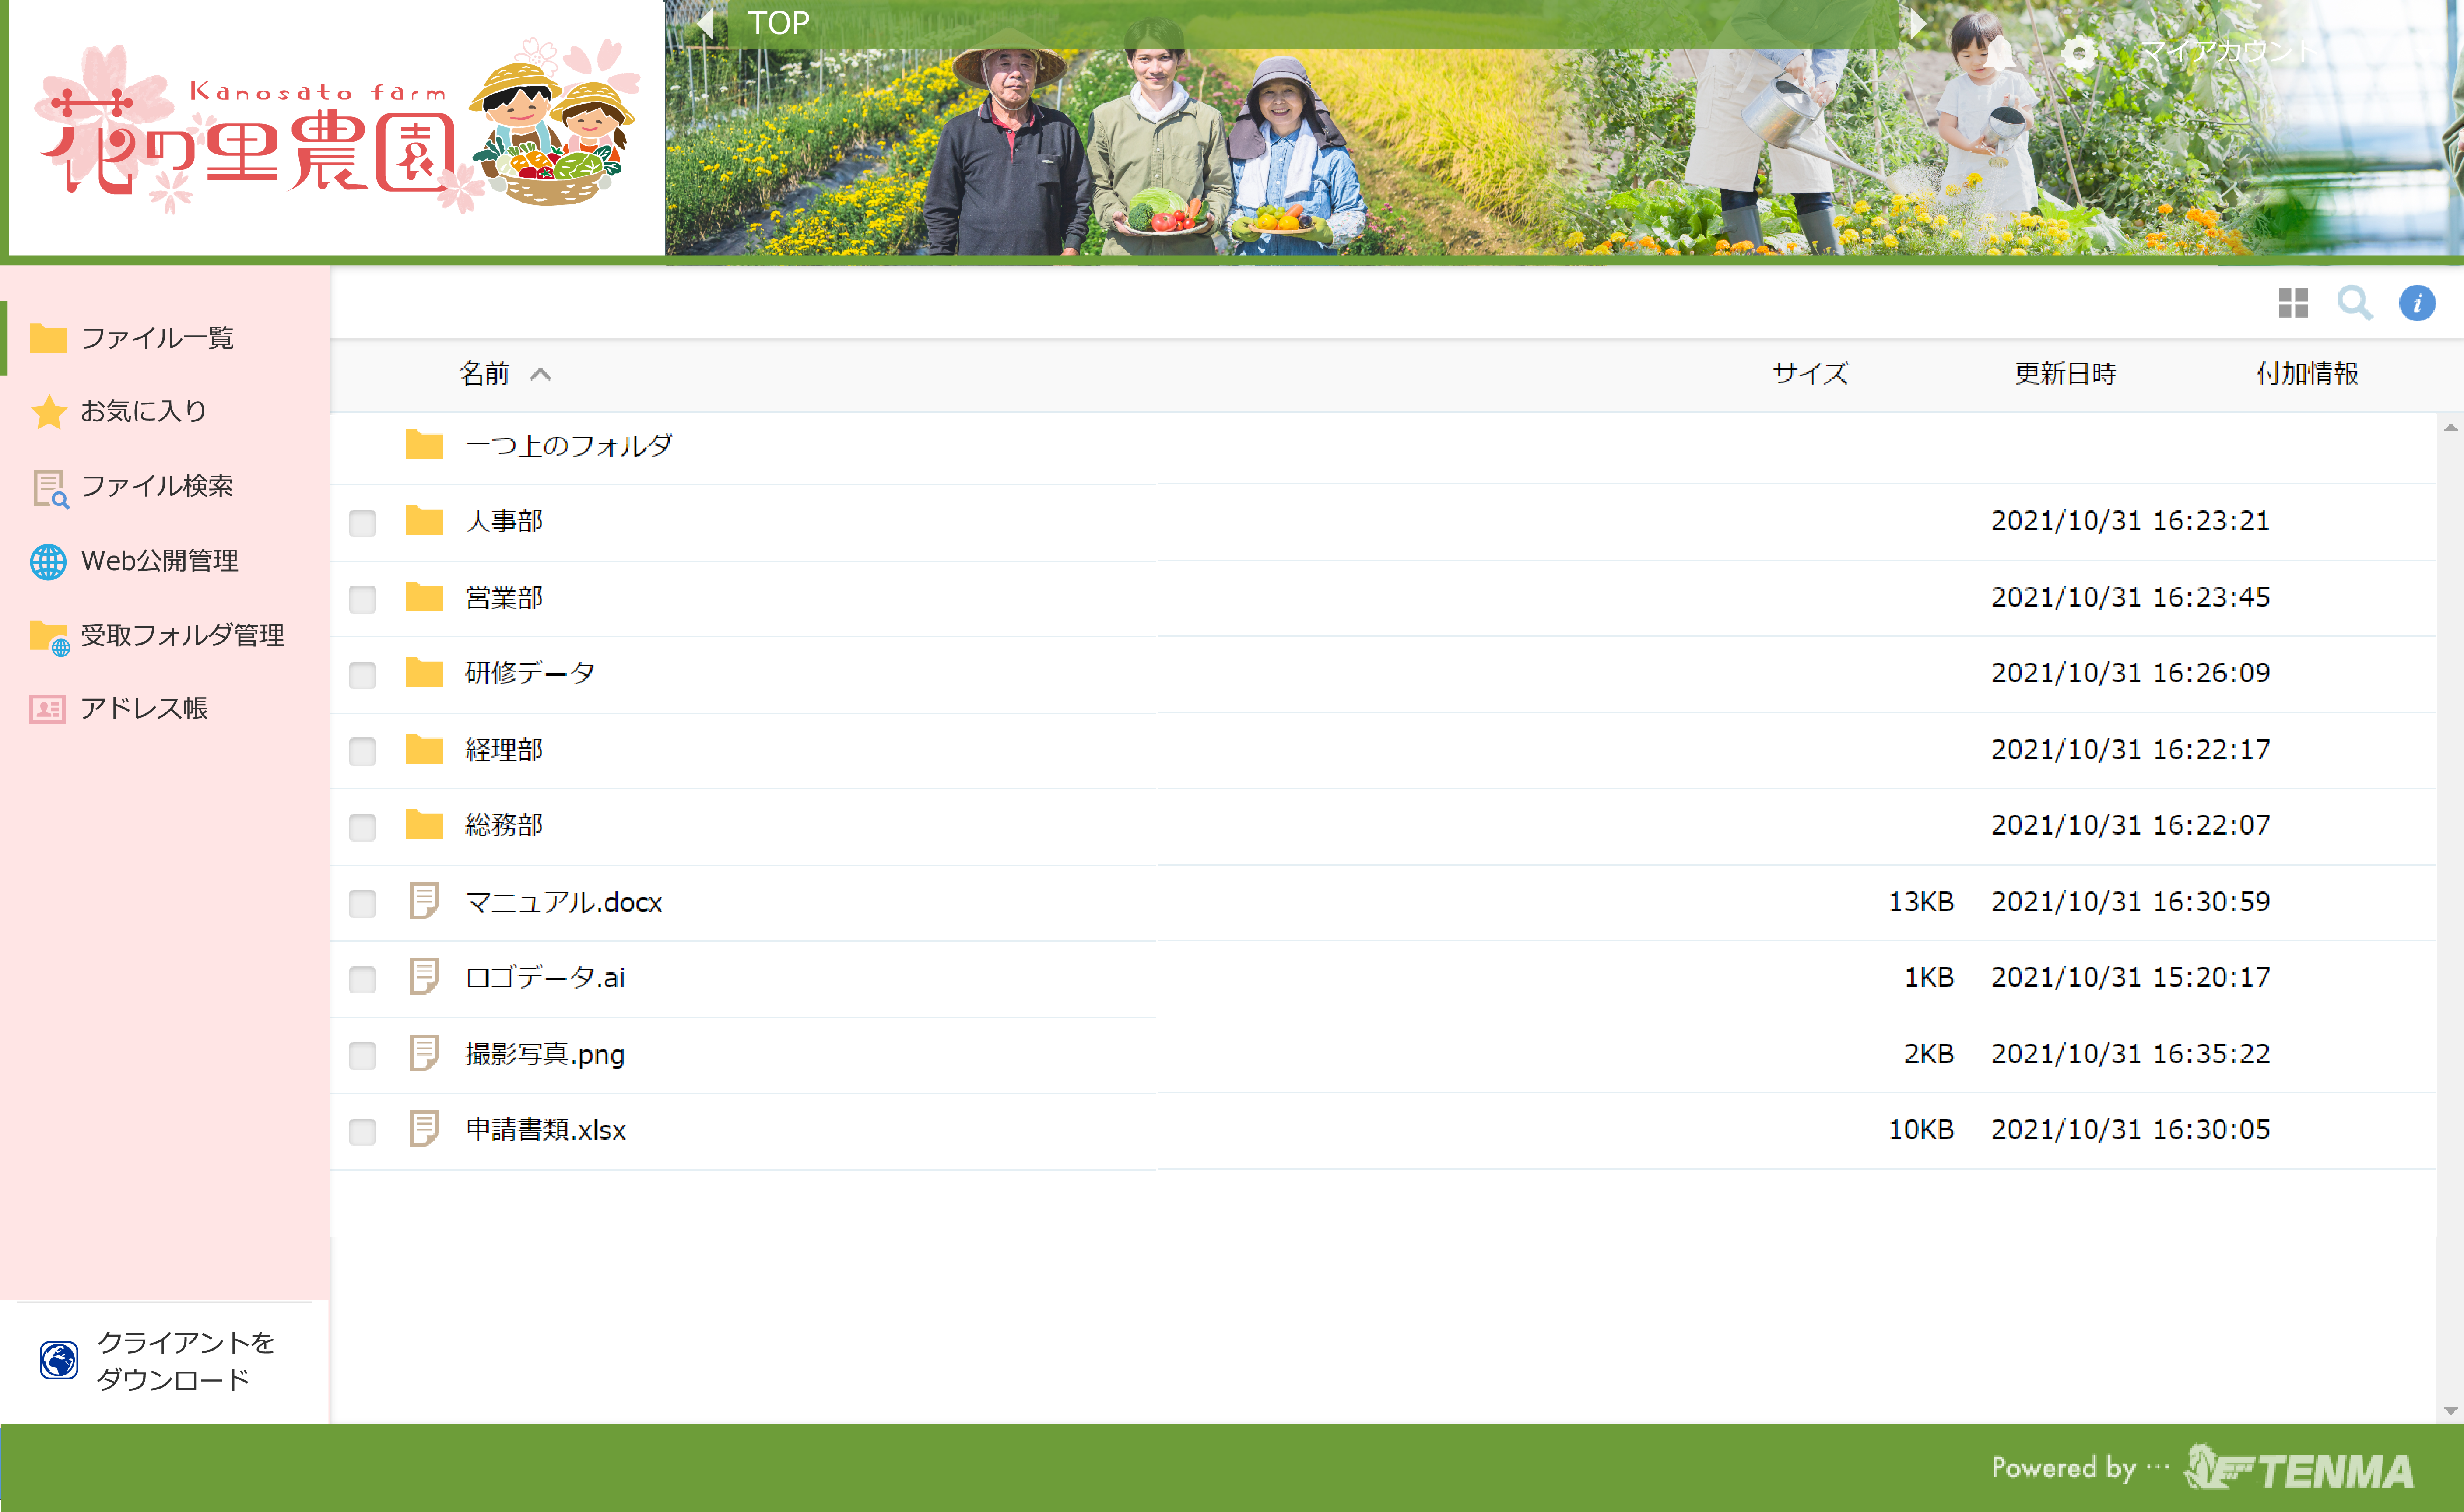Click the TENMA logo in footer
The image size is (2464, 1512).
2298,1468
